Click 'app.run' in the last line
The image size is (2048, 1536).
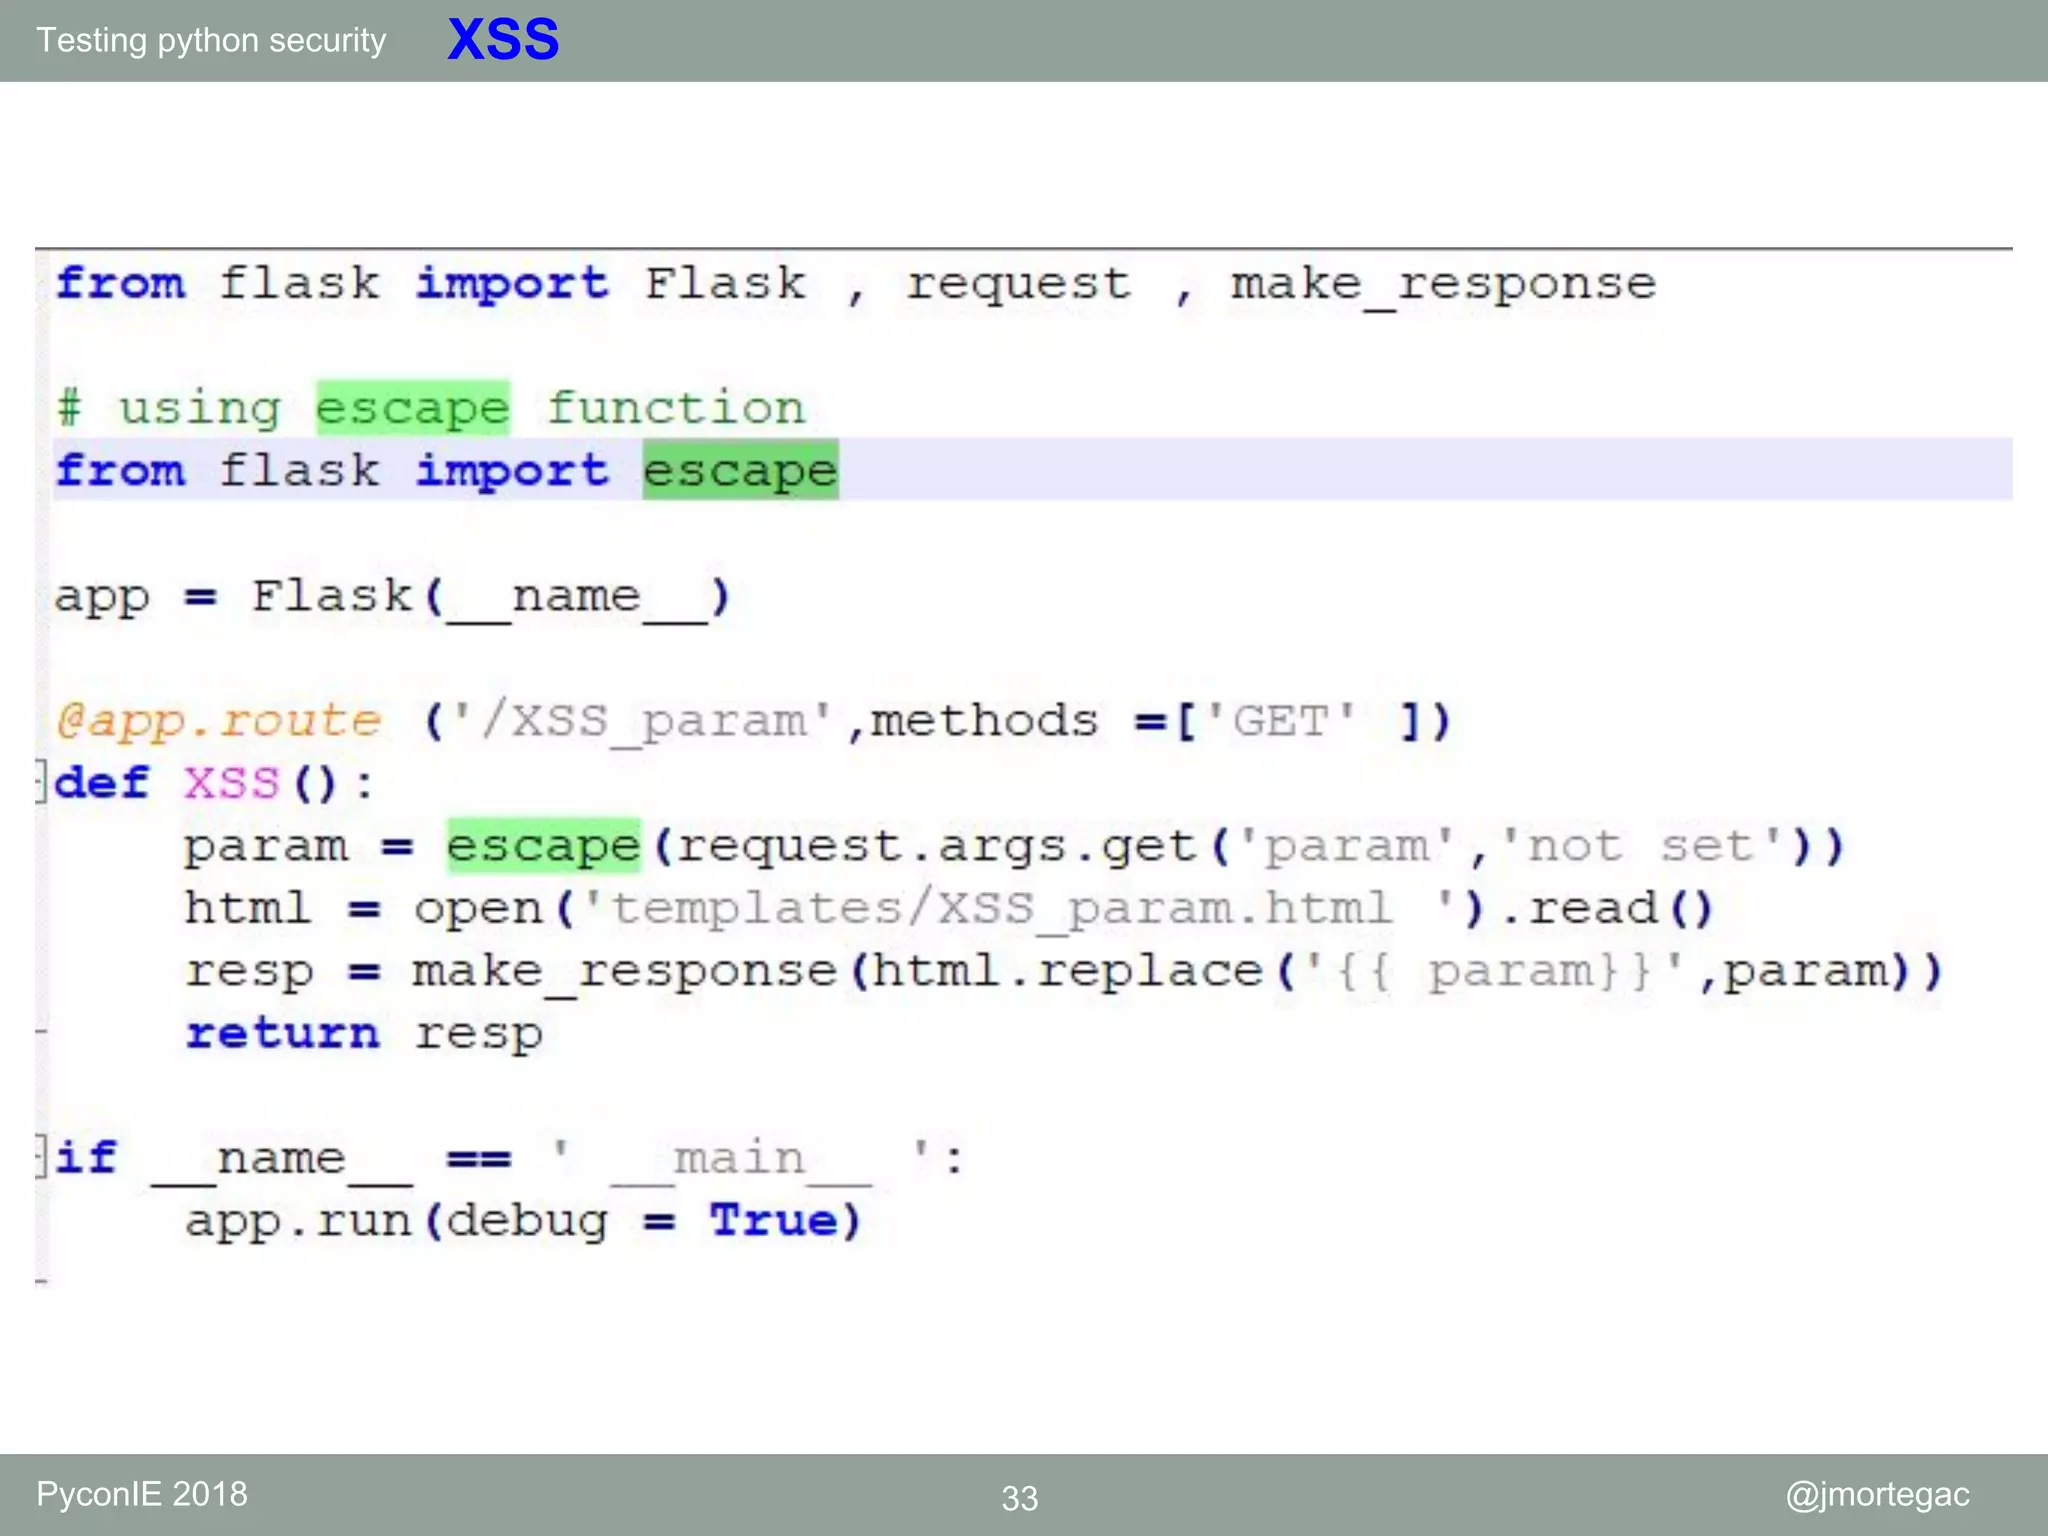tap(298, 1223)
